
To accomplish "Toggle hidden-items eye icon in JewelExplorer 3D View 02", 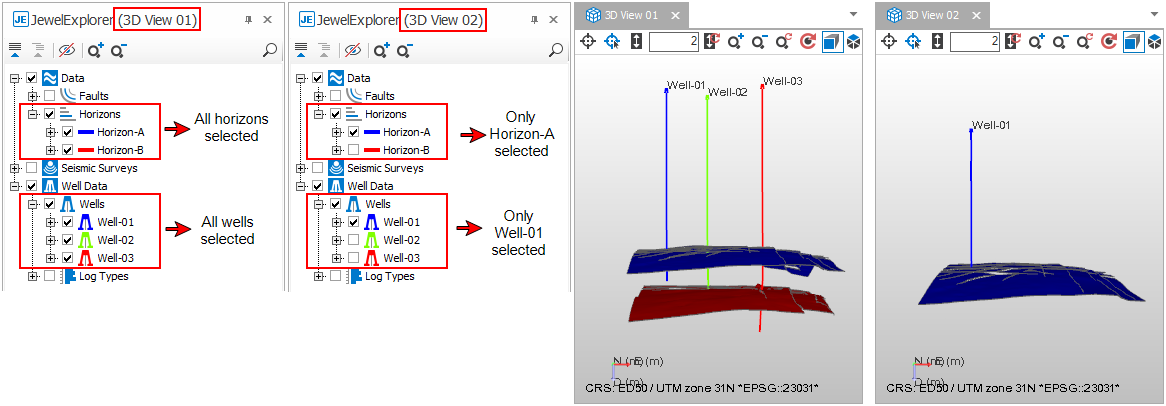I will [x=352, y=50].
